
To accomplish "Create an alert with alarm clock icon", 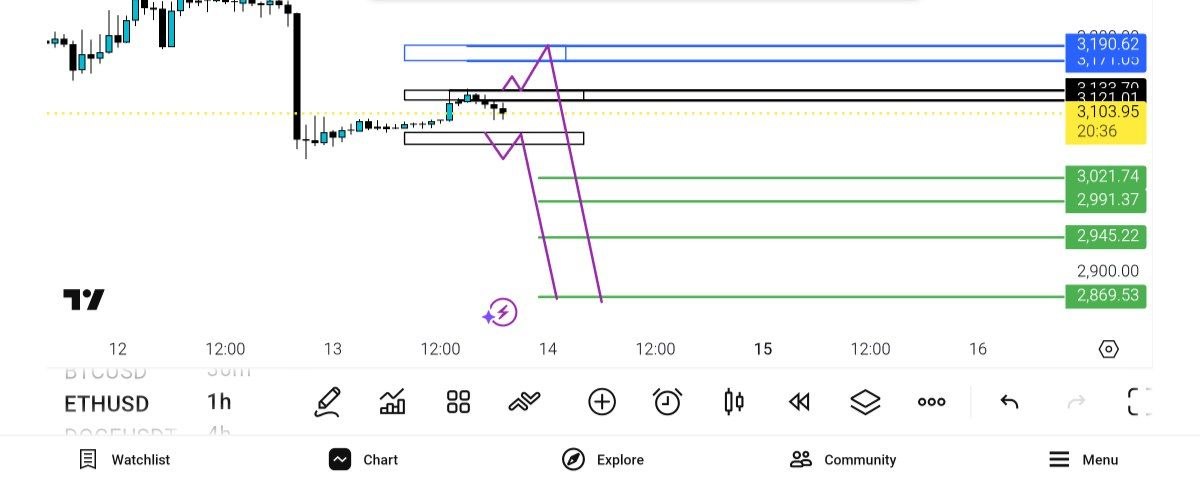I will [667, 402].
